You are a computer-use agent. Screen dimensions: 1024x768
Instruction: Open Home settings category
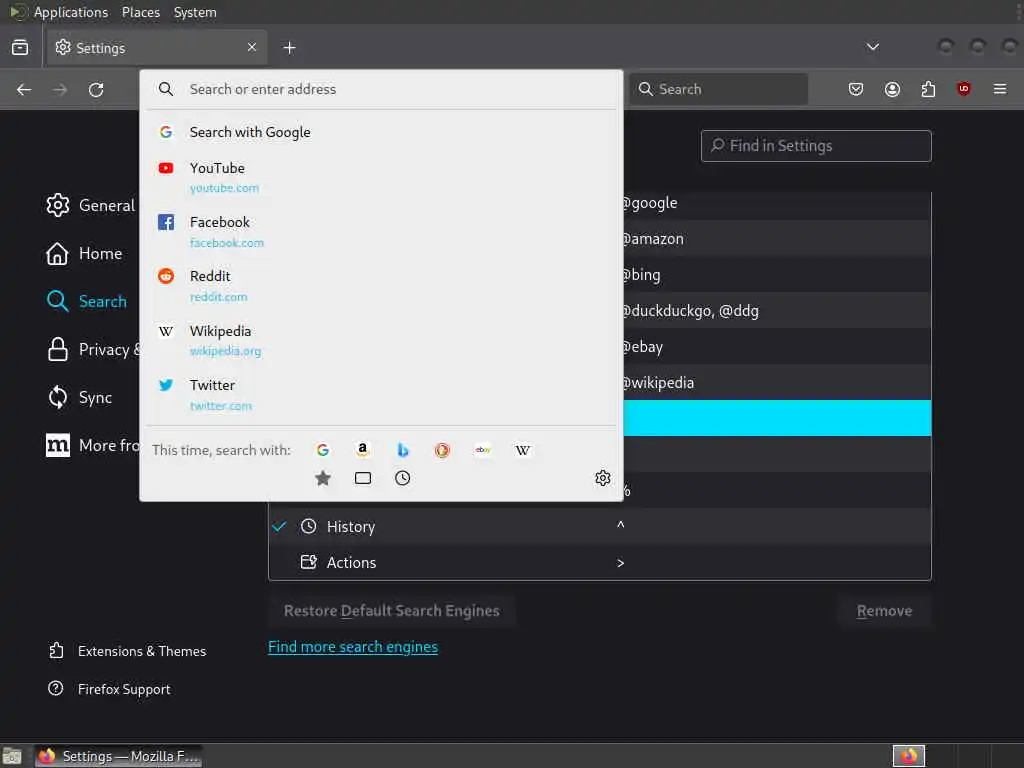(84, 253)
